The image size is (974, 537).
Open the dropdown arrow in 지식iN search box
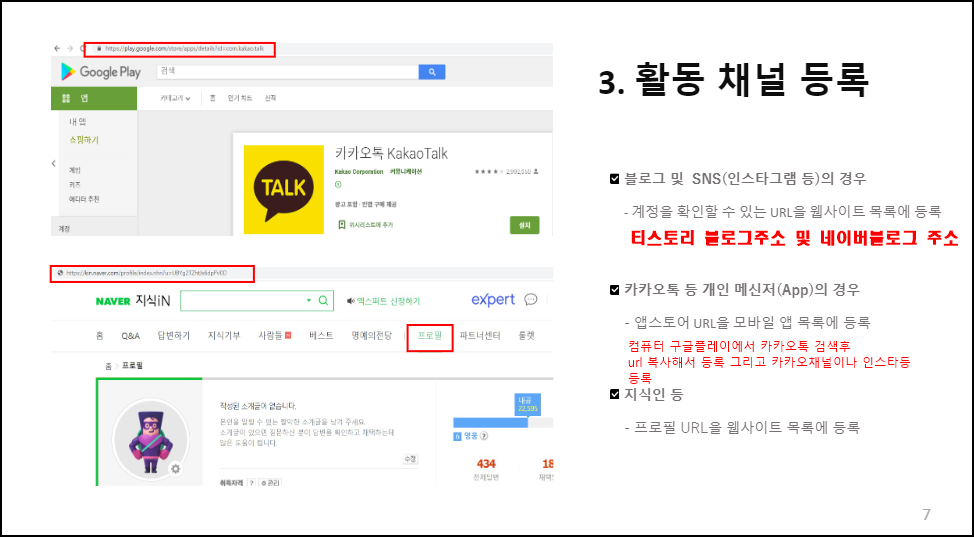309,301
